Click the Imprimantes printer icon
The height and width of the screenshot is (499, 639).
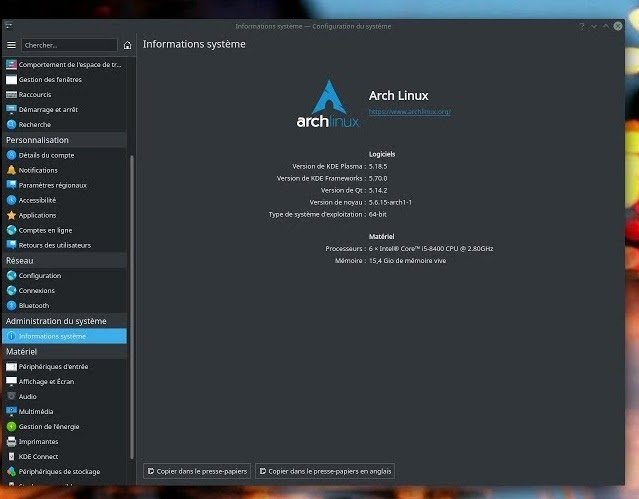[11, 442]
